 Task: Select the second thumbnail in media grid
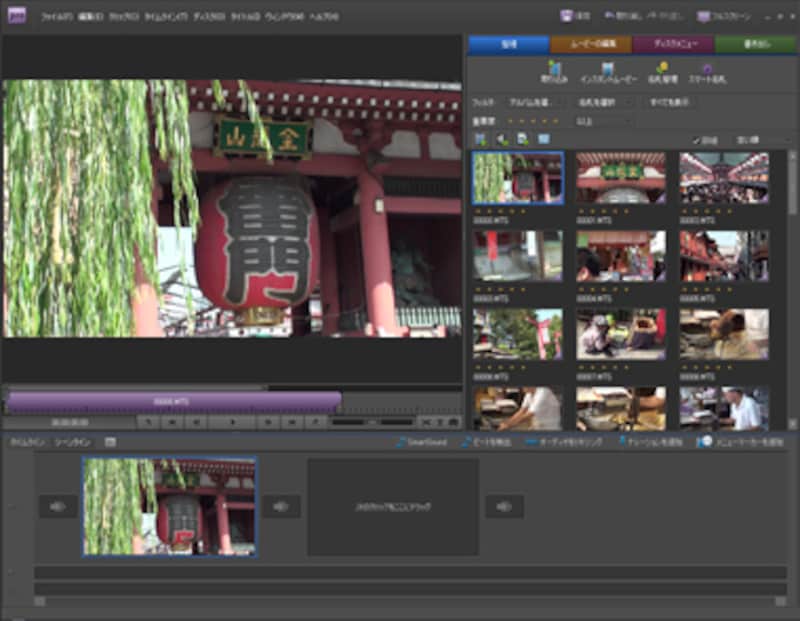(621, 177)
